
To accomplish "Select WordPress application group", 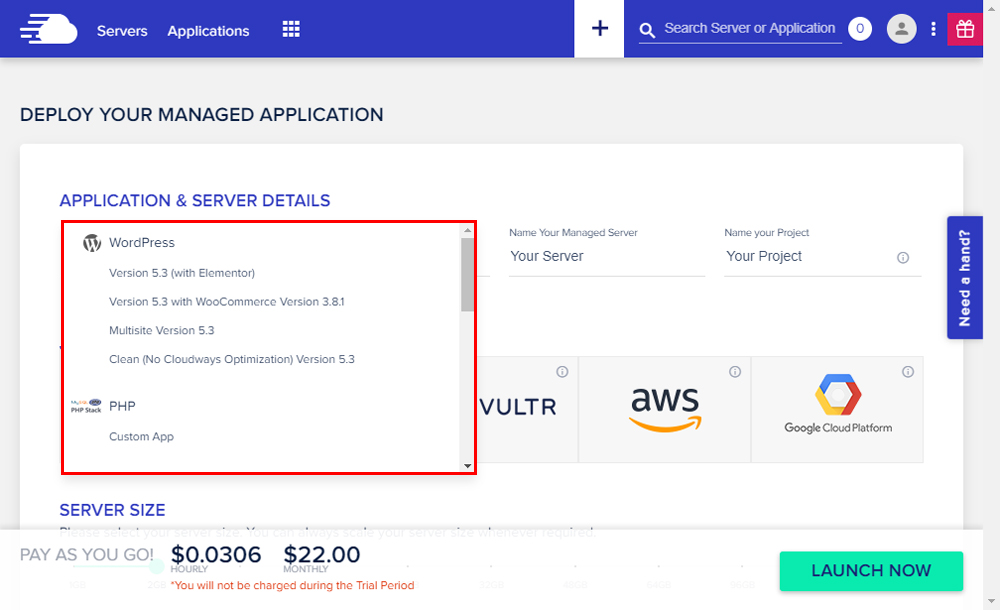I will tap(142, 242).
